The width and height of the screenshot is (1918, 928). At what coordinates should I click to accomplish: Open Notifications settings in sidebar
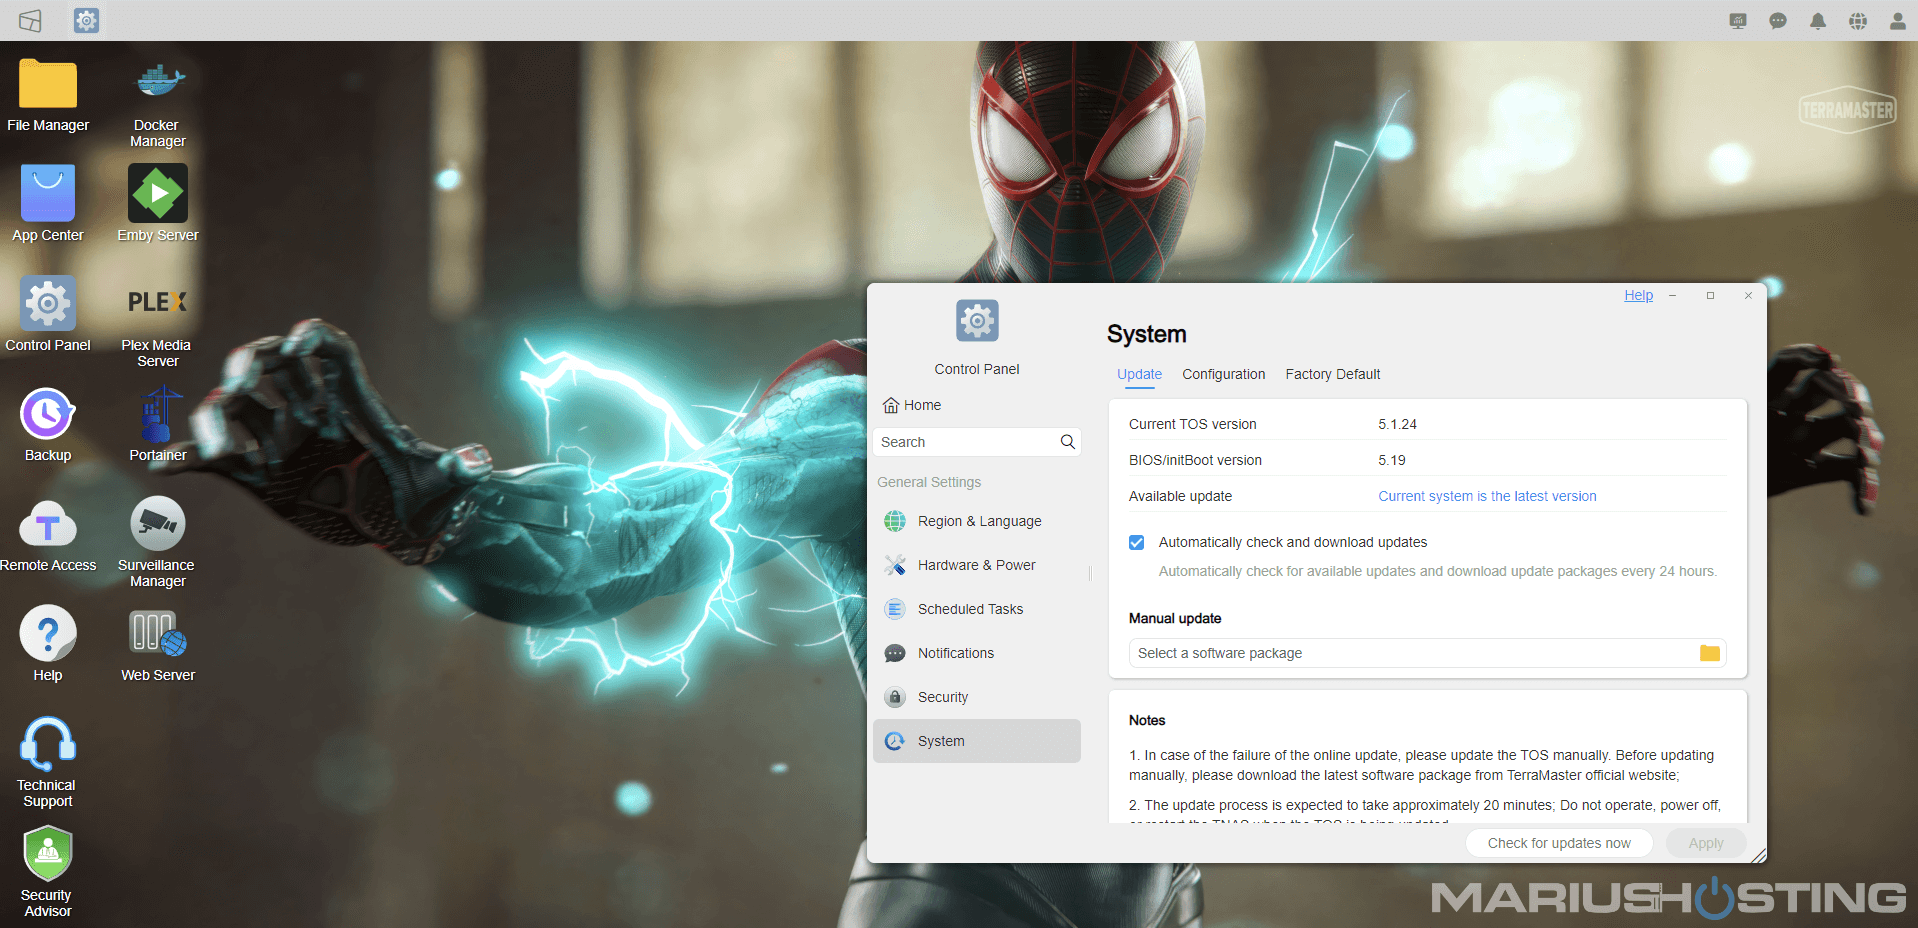point(977,653)
